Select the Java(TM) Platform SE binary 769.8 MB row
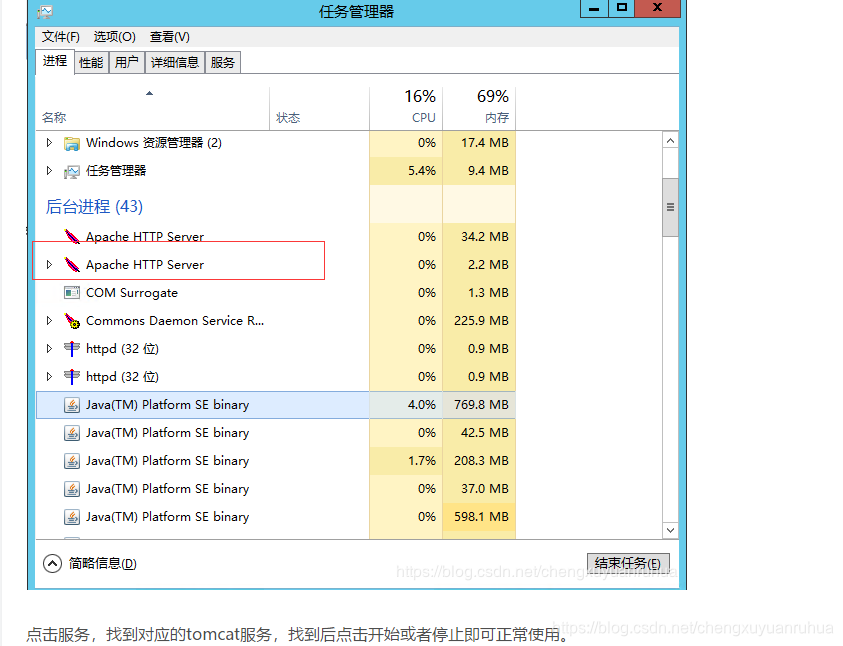The image size is (843, 646). coord(276,405)
